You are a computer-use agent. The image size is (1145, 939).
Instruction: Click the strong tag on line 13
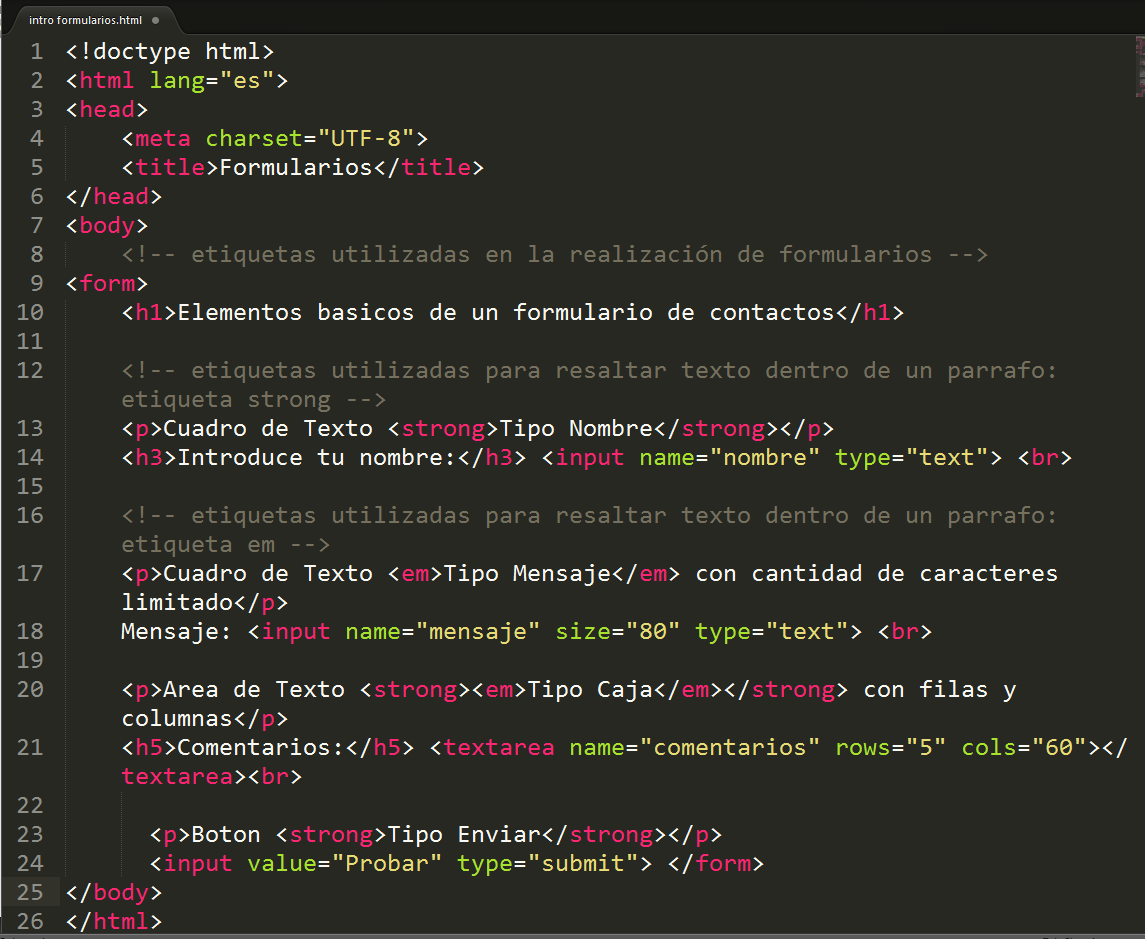tap(444, 428)
